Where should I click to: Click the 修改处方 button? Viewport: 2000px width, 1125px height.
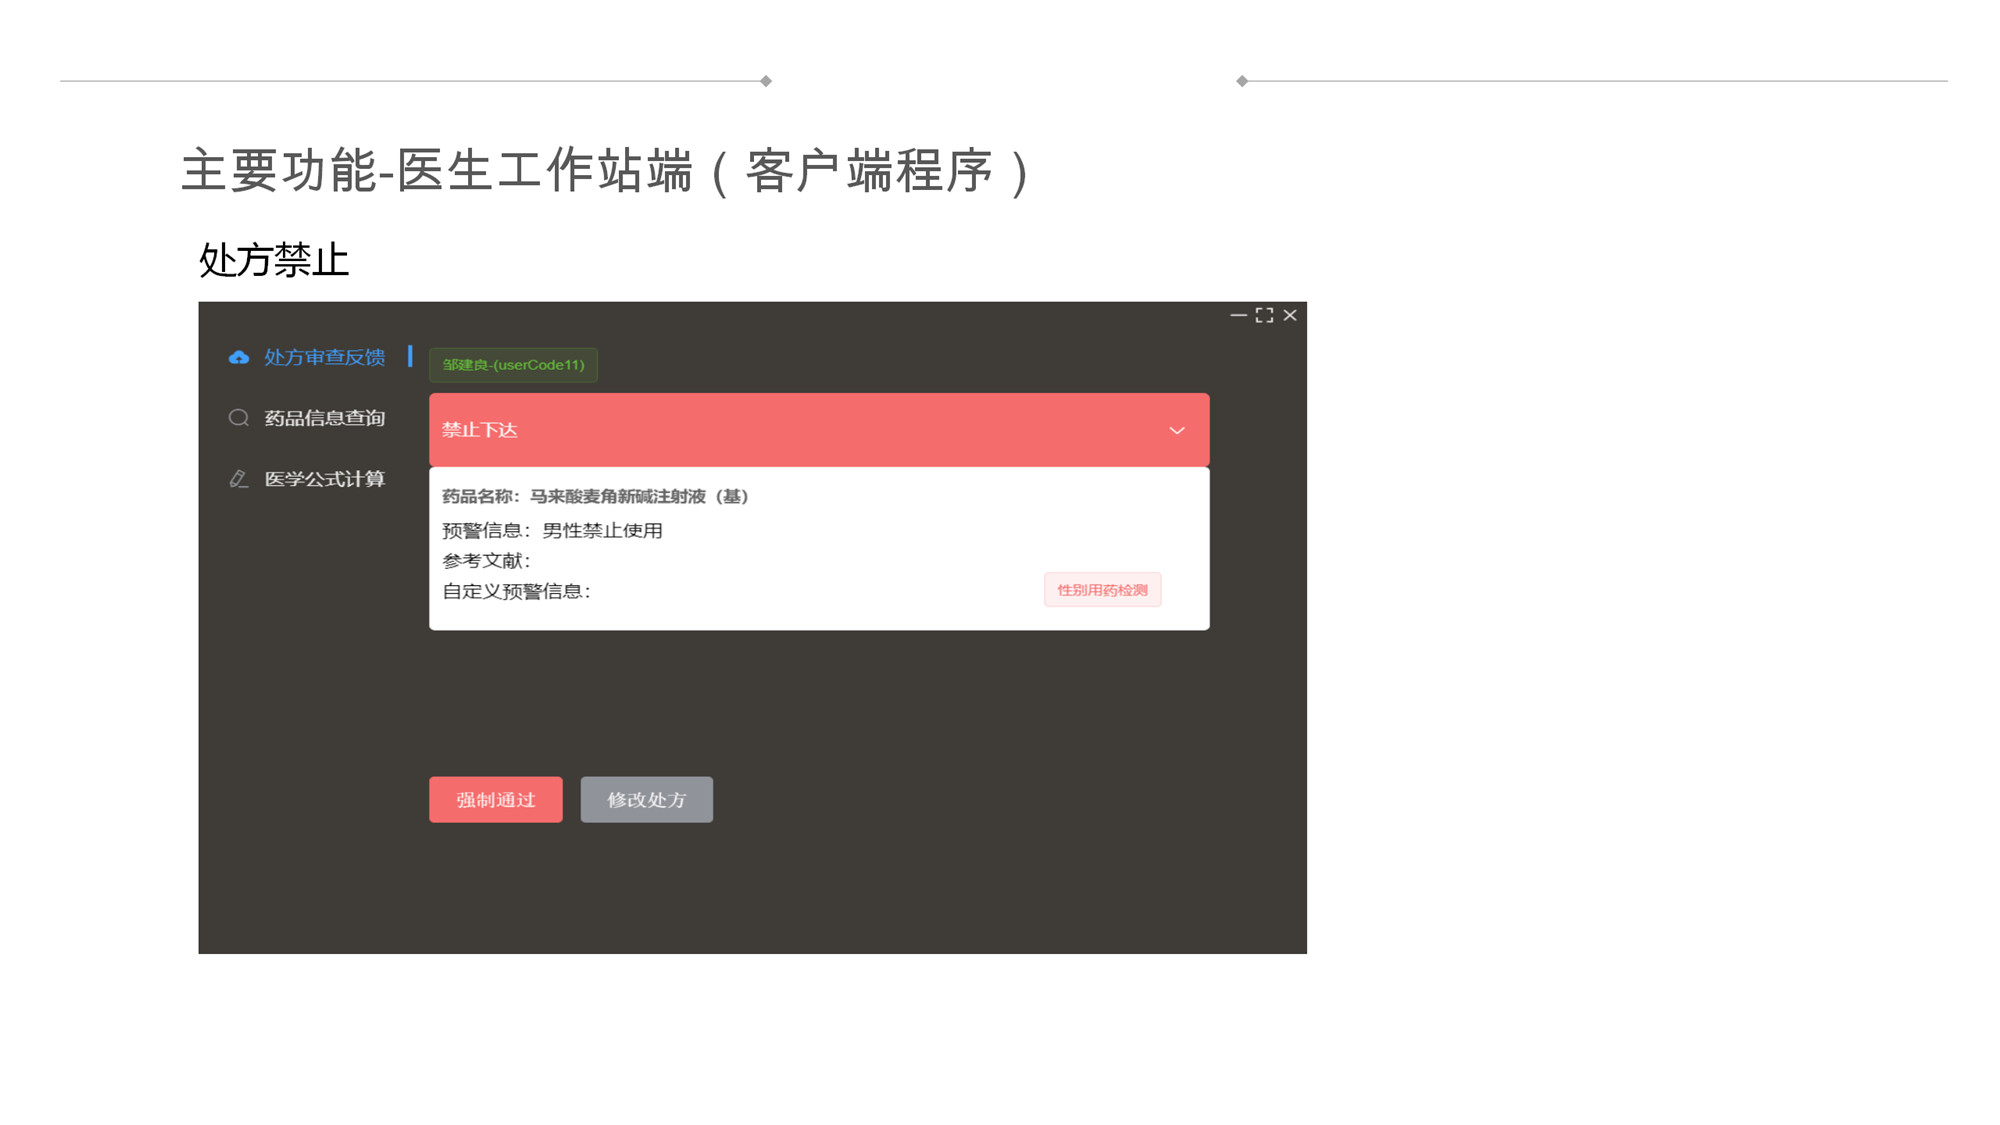tap(647, 800)
